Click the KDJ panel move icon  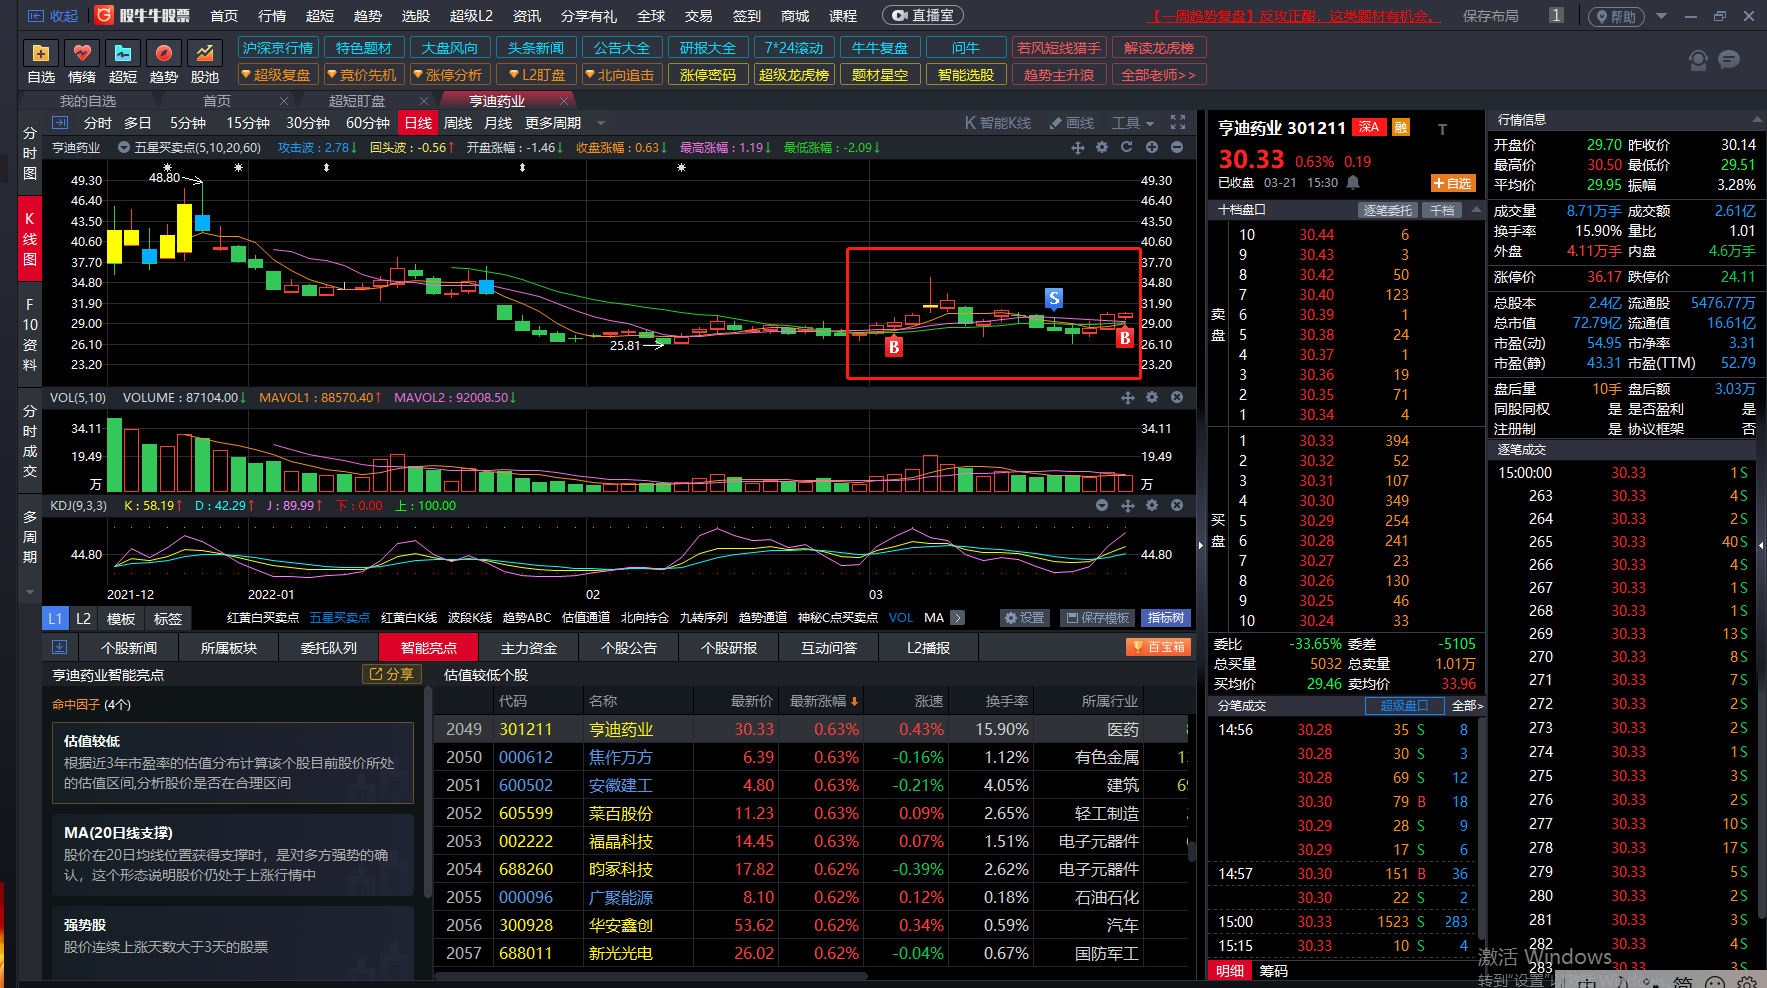[1128, 505]
